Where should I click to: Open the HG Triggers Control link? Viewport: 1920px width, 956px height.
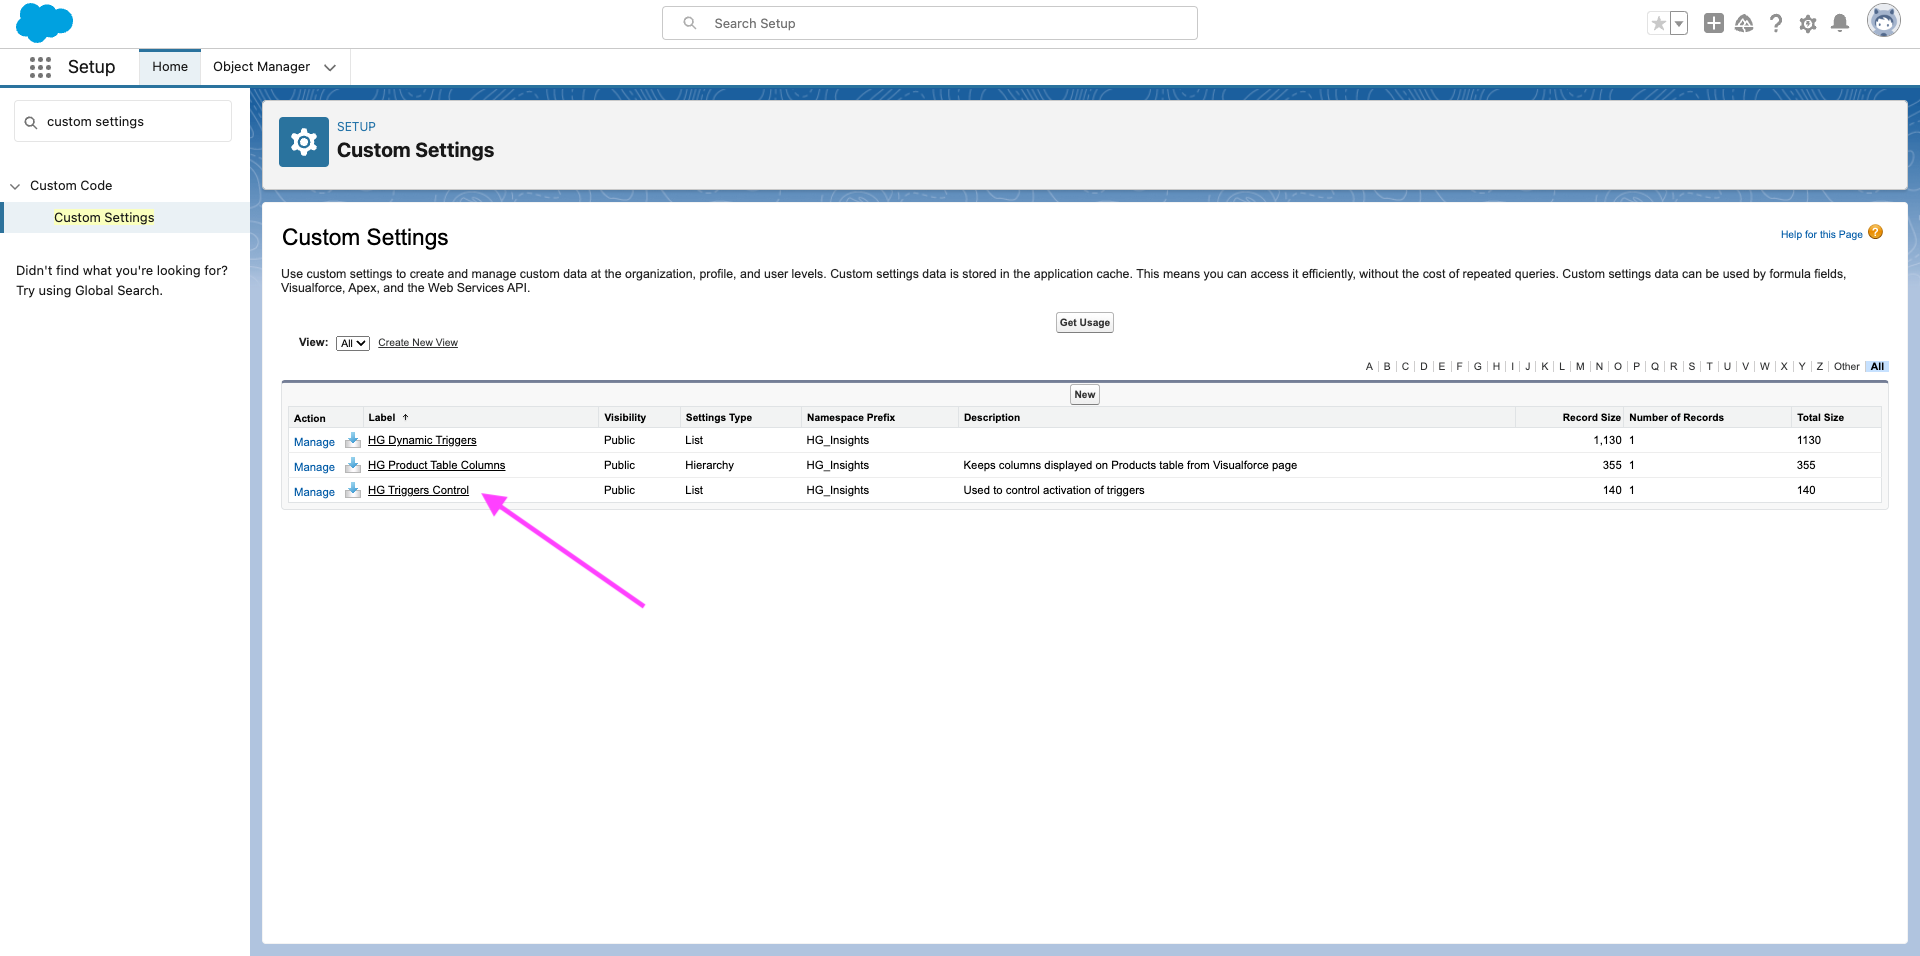(x=418, y=491)
